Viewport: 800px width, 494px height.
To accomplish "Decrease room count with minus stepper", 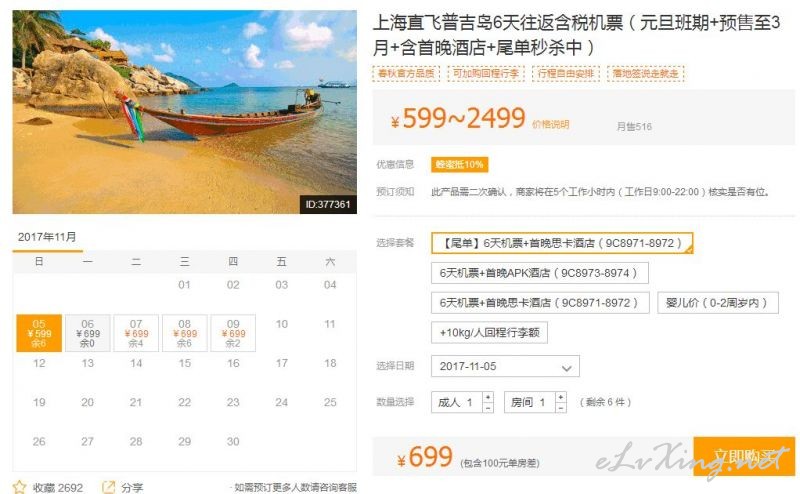I will click(561, 408).
